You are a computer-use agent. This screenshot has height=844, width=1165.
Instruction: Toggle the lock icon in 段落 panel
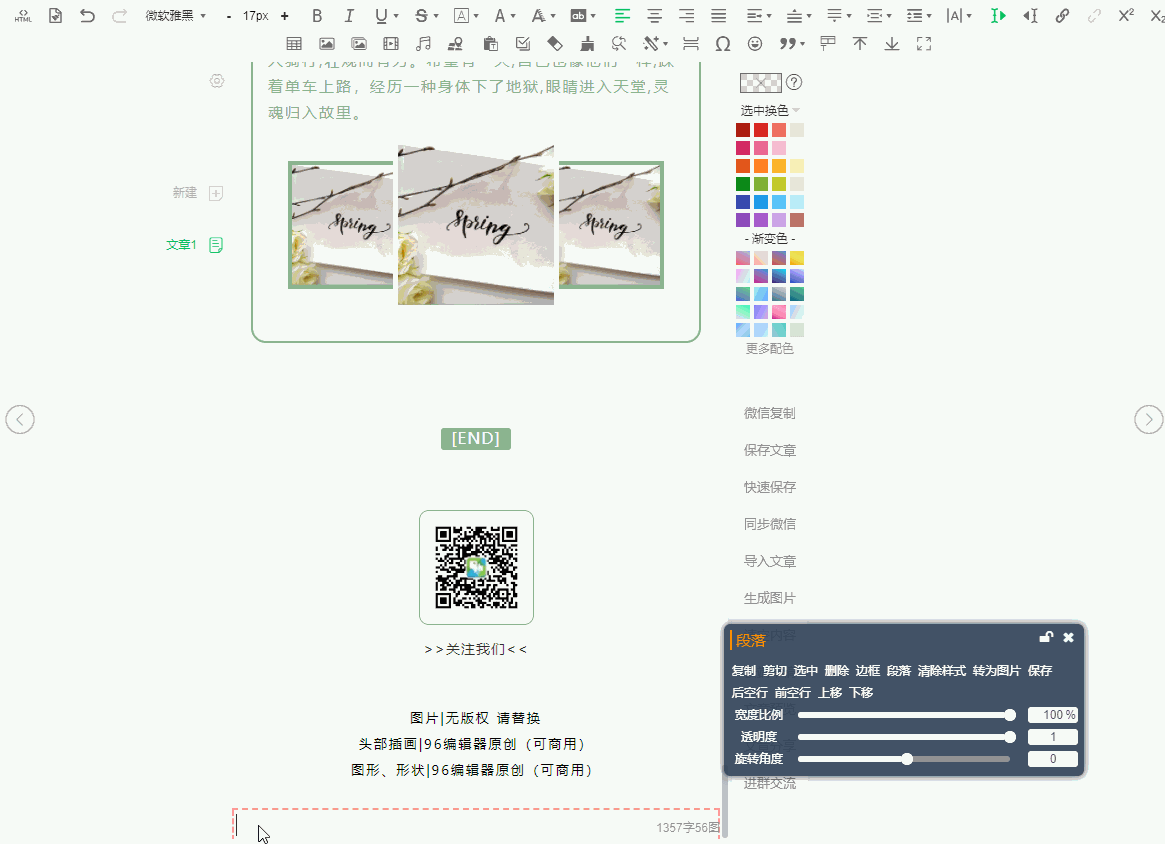pyautogui.click(x=1046, y=637)
